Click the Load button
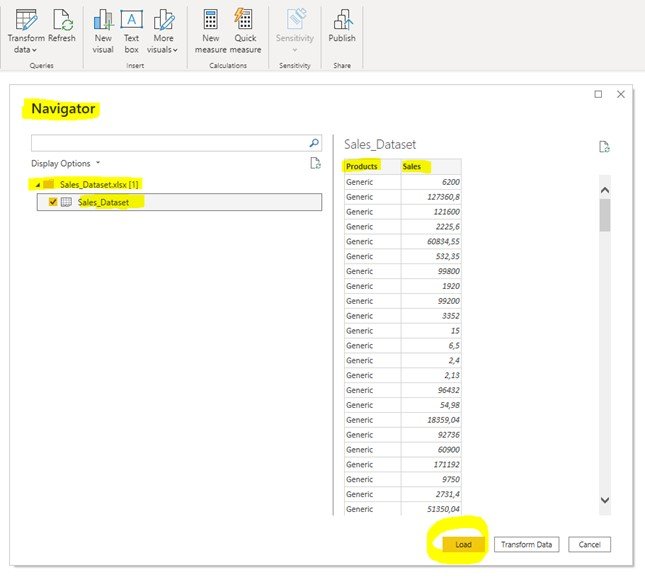The image size is (645, 582). coord(464,544)
